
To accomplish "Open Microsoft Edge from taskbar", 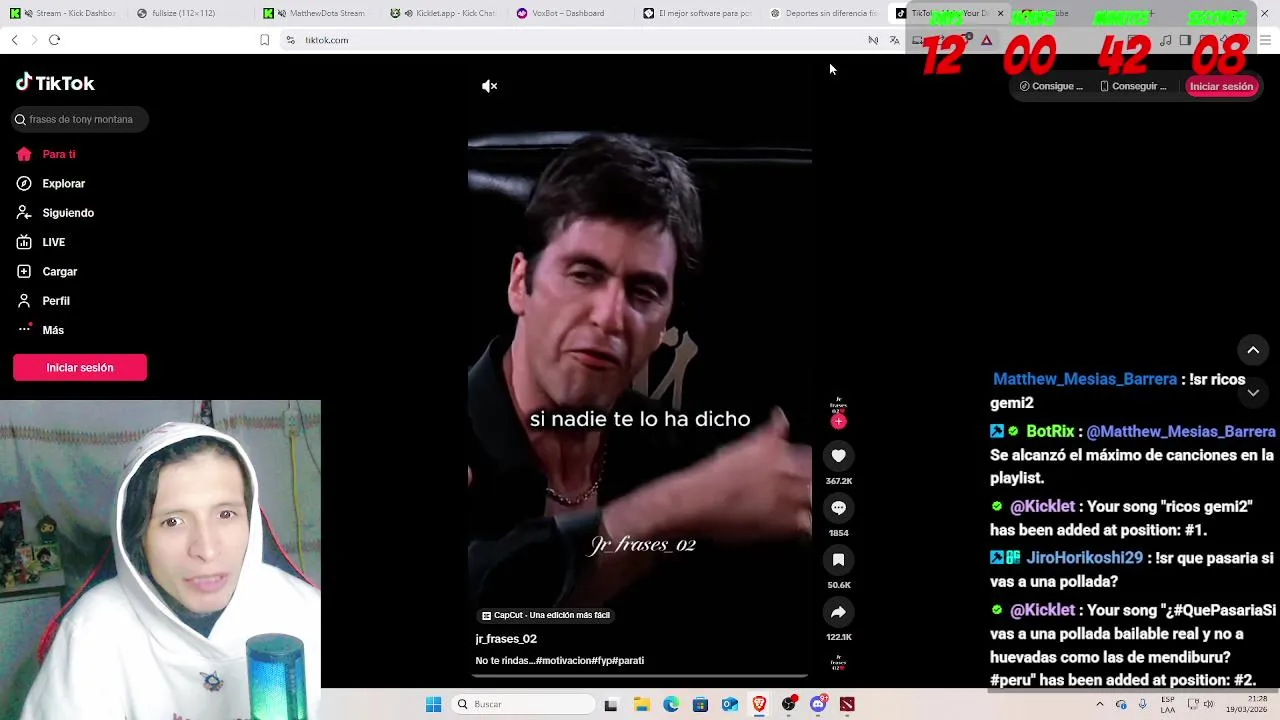I will pyautogui.click(x=671, y=704).
